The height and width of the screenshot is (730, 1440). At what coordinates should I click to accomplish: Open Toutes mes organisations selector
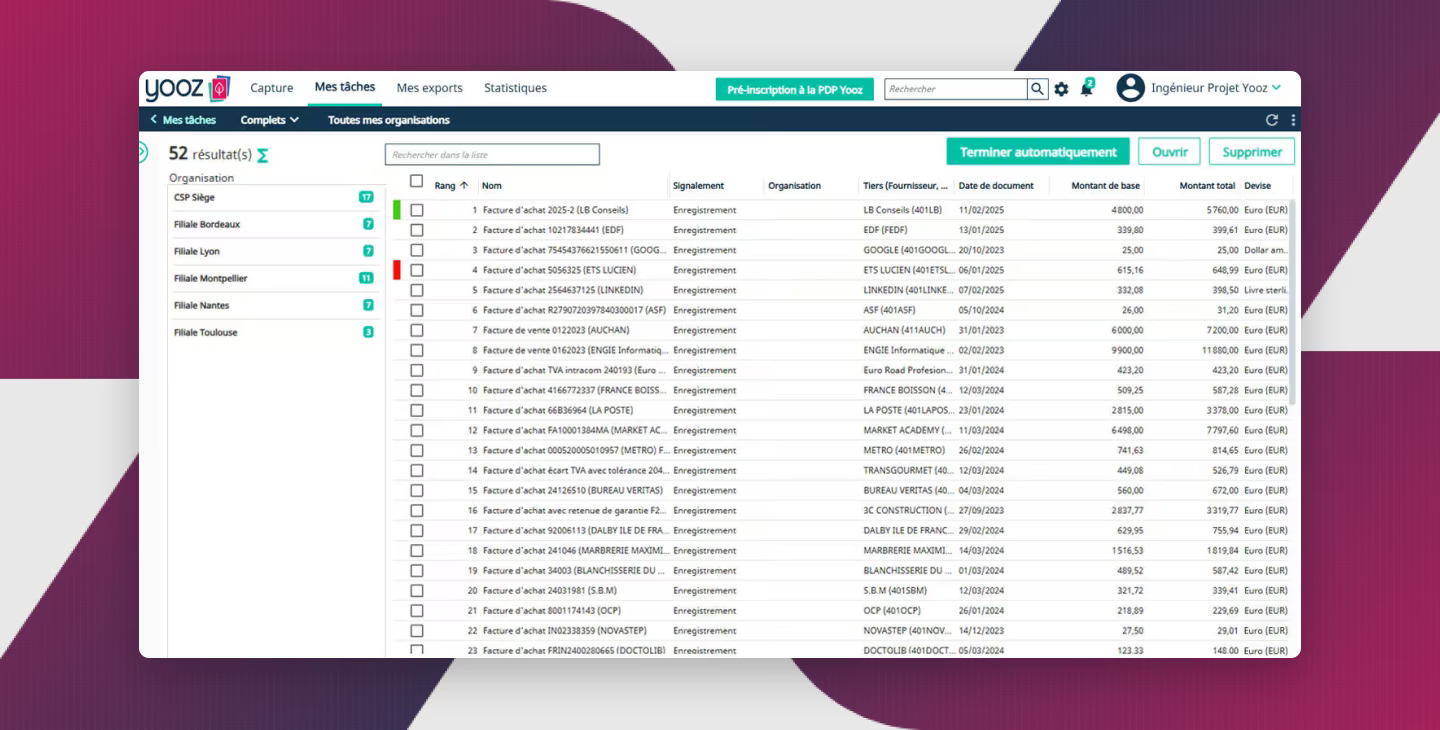[x=389, y=120]
